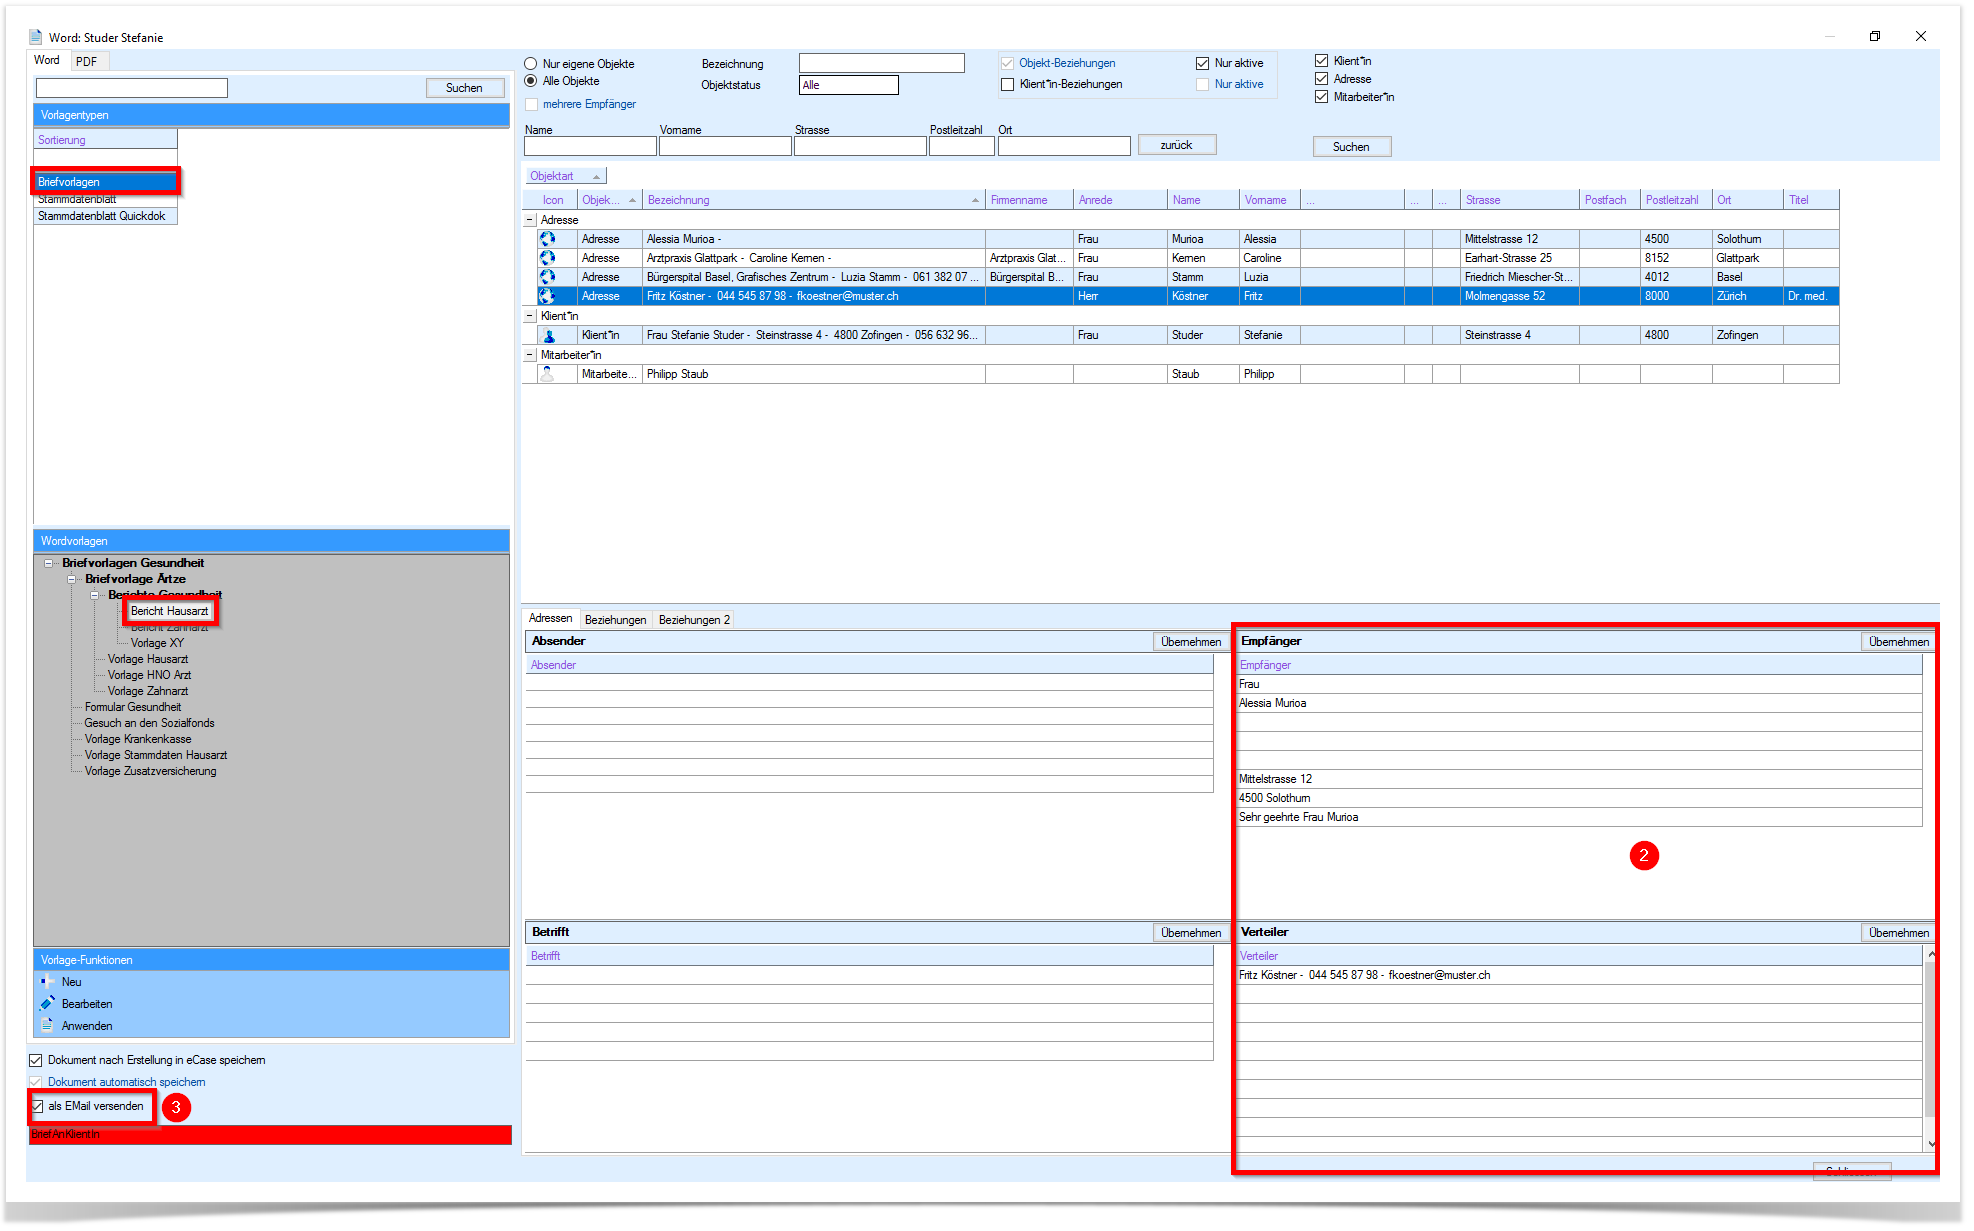The height and width of the screenshot is (1231, 1974).
Task: Switch to the PDF tab
Action: coord(87,61)
